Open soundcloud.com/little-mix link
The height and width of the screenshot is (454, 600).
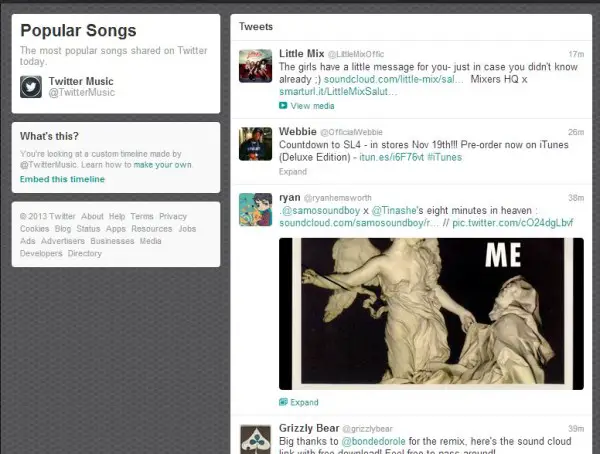[393, 79]
